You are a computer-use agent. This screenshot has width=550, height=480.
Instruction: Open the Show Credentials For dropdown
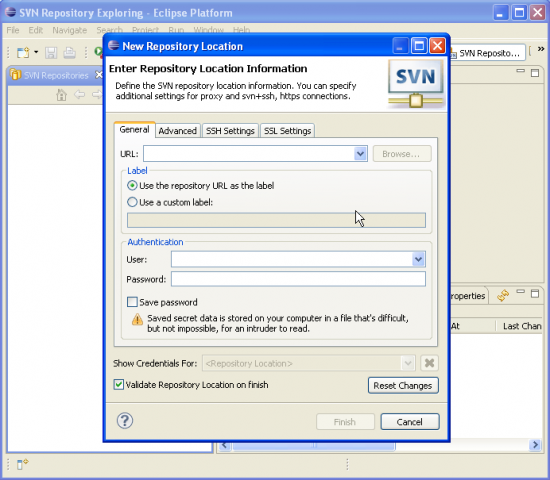pyautogui.click(x=408, y=363)
